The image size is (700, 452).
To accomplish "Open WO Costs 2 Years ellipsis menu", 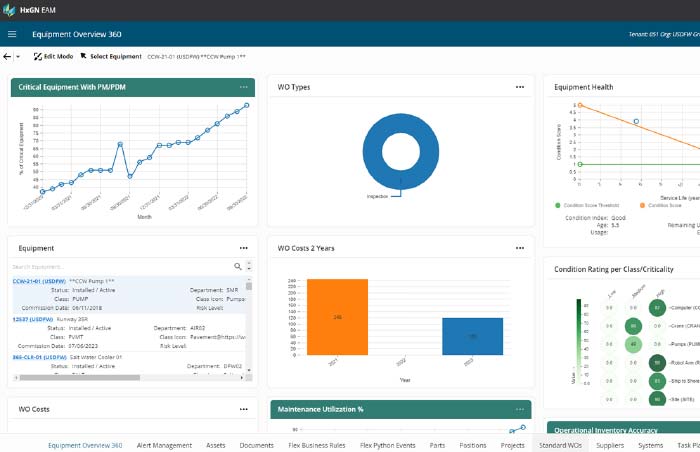I will coord(519,247).
